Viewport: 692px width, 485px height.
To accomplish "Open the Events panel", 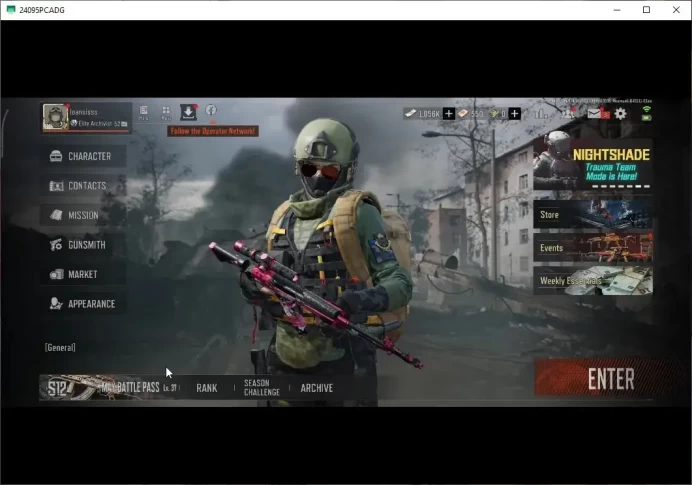I will click(x=593, y=248).
